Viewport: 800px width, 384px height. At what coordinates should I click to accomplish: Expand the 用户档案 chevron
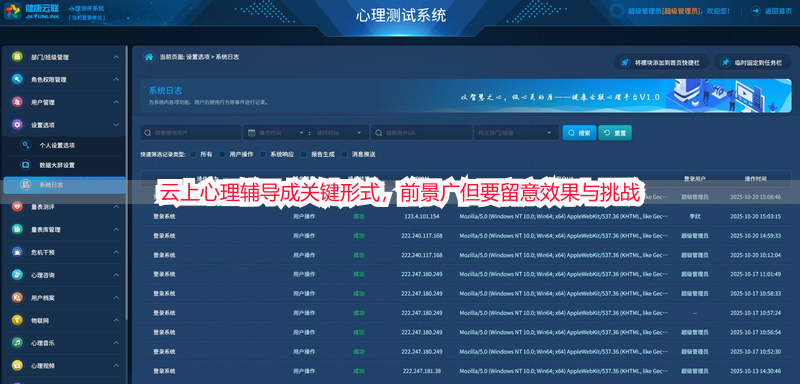point(116,297)
